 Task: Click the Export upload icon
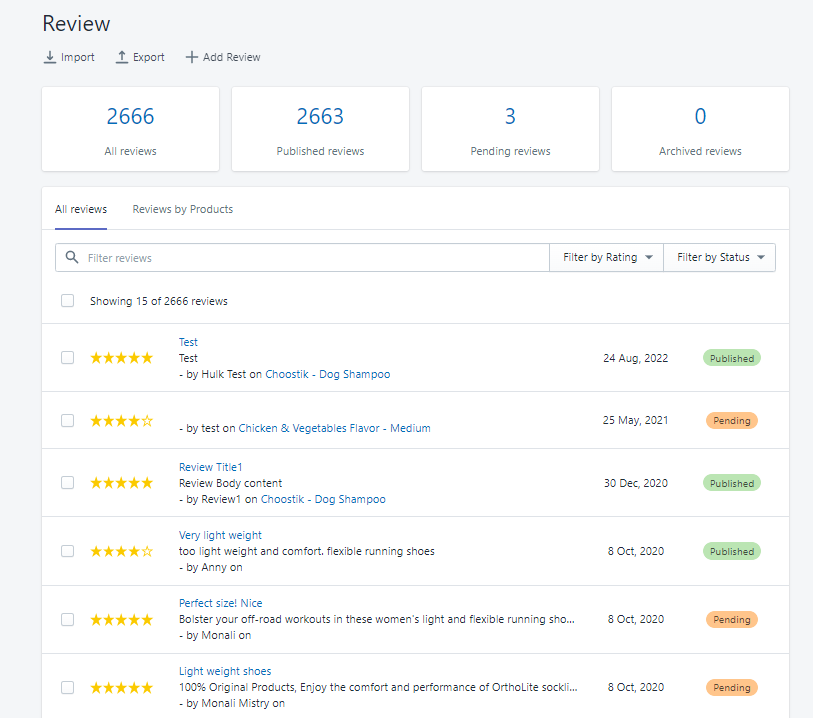[x=122, y=57]
